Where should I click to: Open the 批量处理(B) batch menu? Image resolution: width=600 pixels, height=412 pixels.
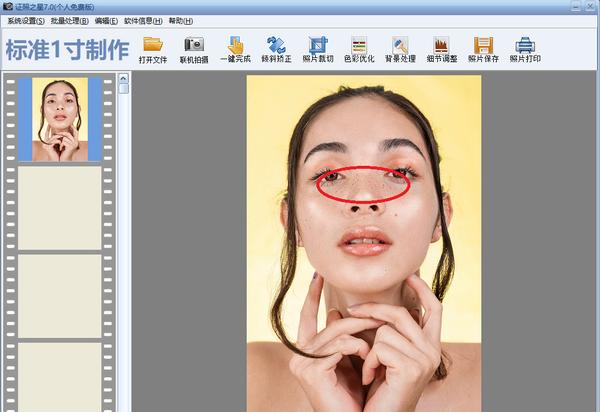point(69,21)
